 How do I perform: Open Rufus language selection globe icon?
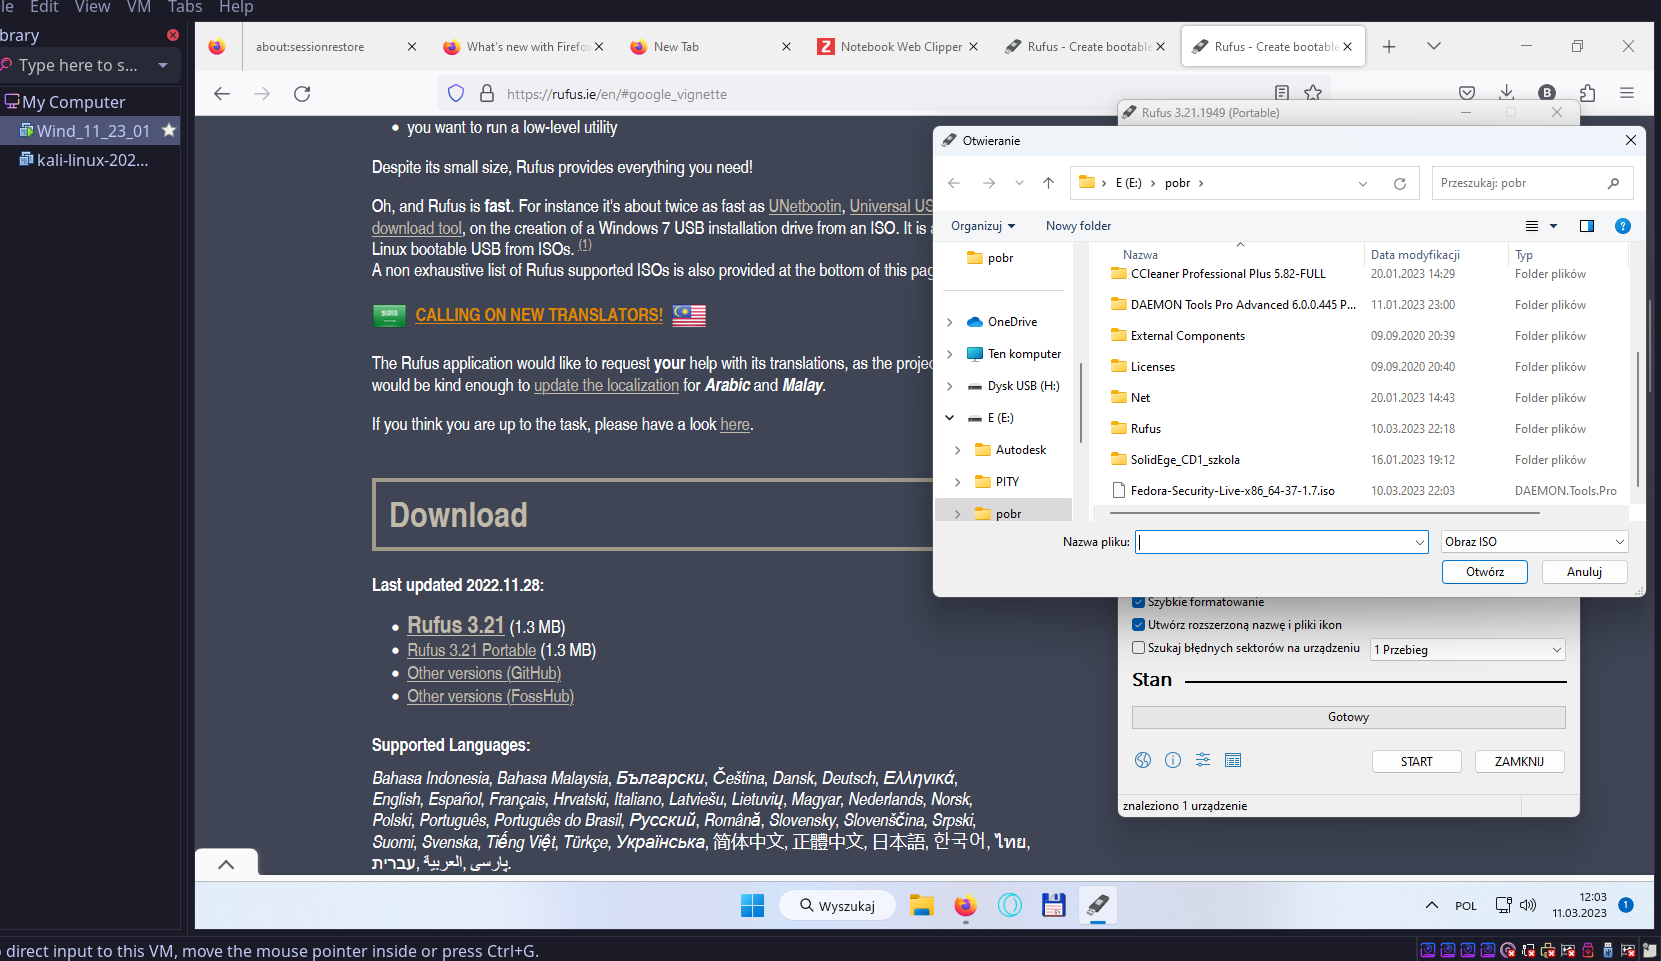[1143, 760]
